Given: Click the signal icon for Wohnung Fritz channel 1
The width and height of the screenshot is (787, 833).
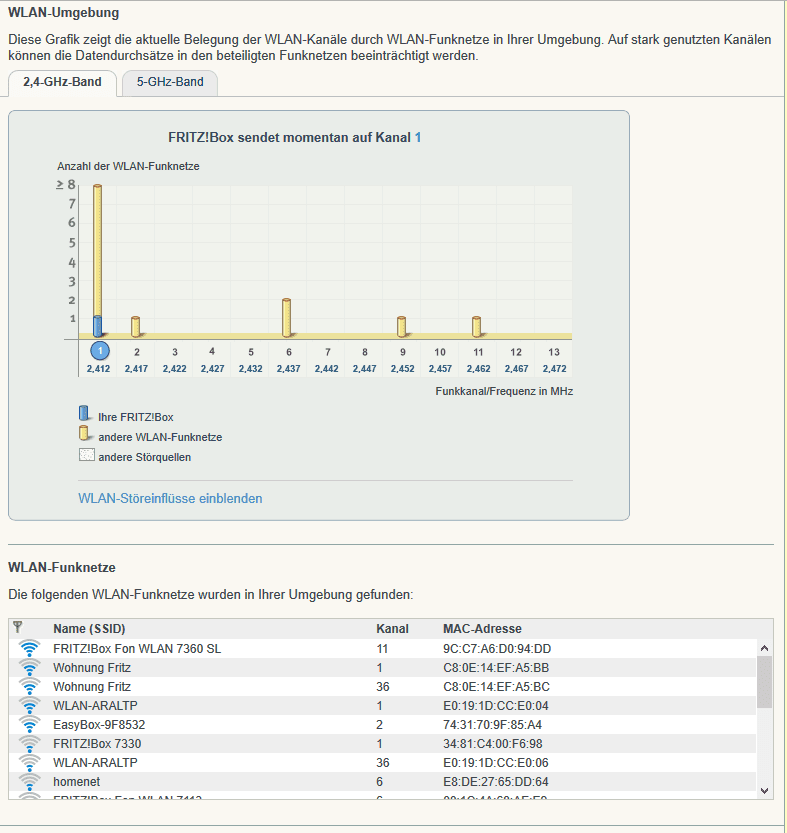Looking at the screenshot, I should coord(29,668).
